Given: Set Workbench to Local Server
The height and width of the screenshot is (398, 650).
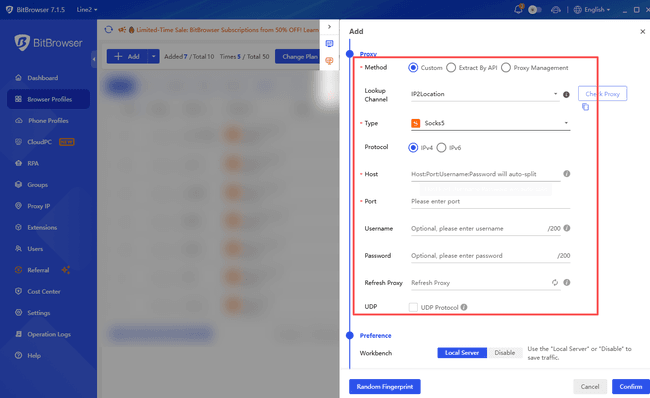Looking at the screenshot, I should tap(462, 353).
